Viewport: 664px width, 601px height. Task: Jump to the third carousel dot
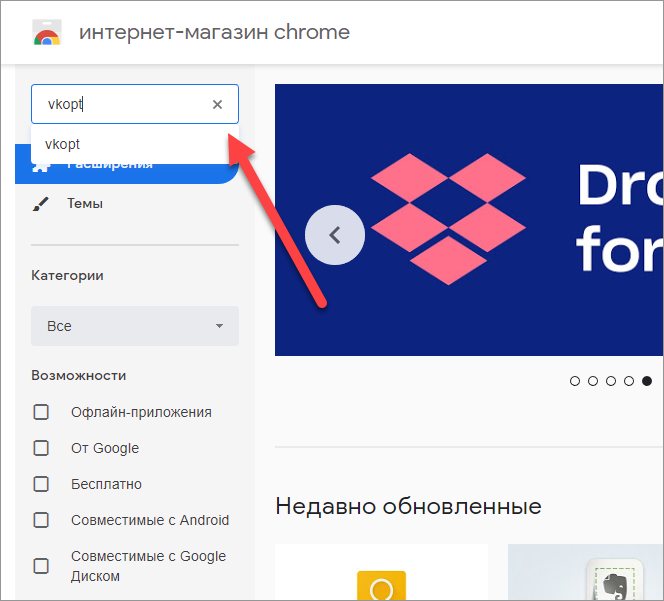611,381
